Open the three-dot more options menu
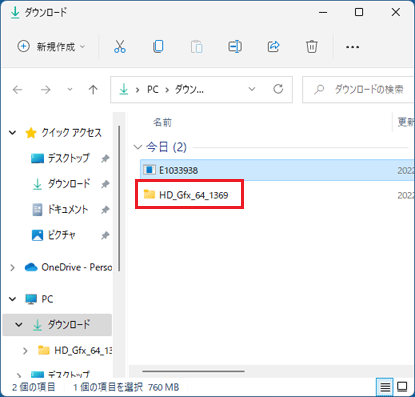The height and width of the screenshot is (397, 415). click(352, 47)
